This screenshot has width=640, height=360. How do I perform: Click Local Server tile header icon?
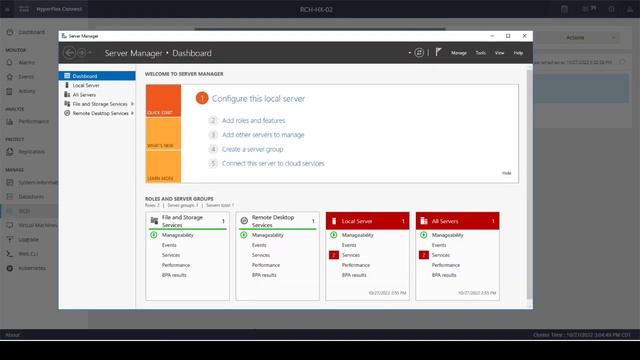tap(334, 221)
